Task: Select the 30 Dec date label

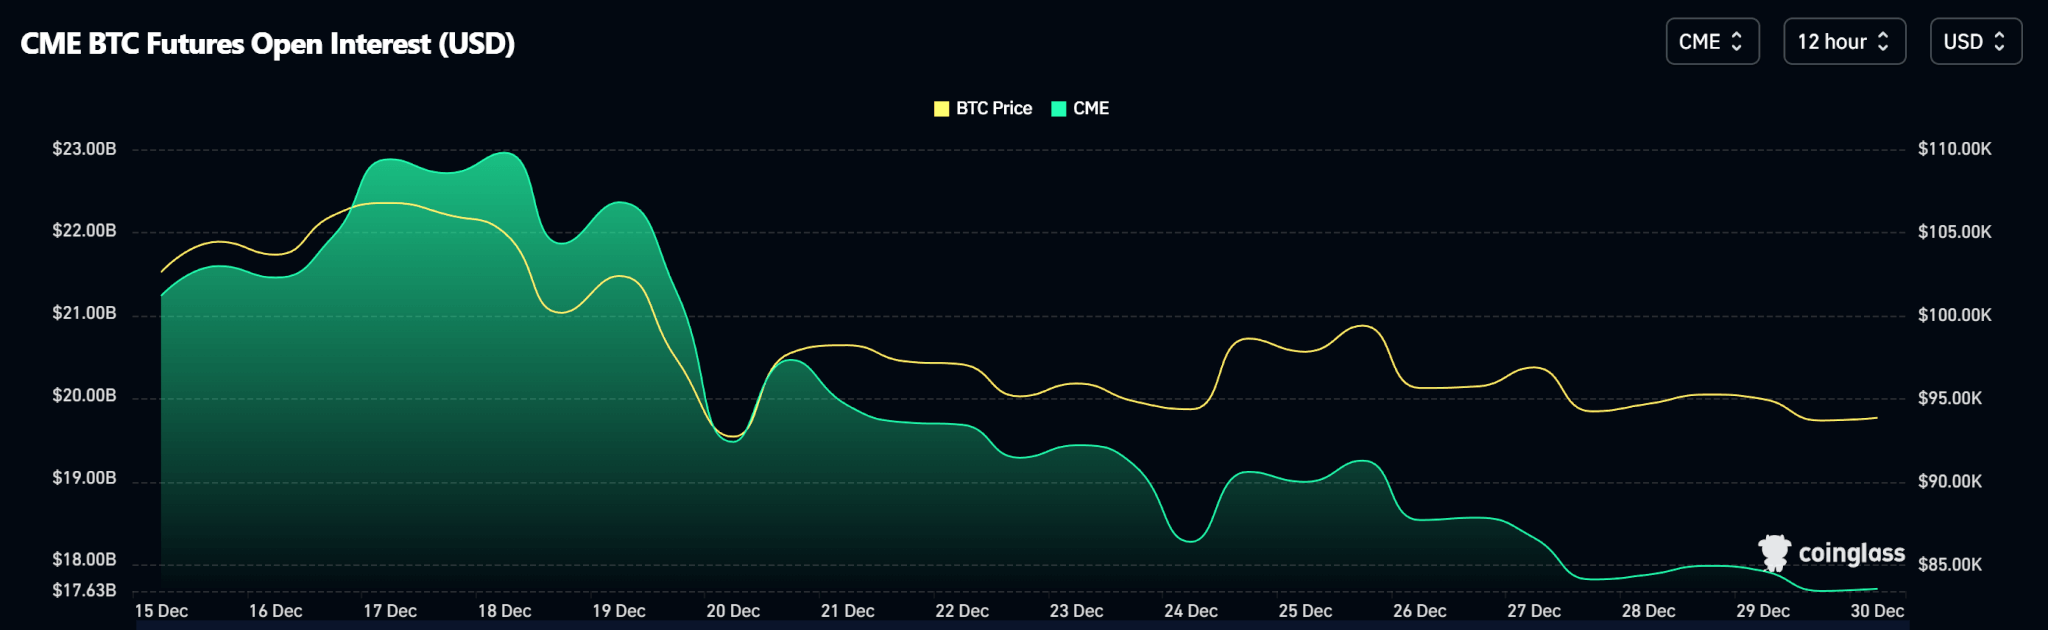Action: 1876,611
